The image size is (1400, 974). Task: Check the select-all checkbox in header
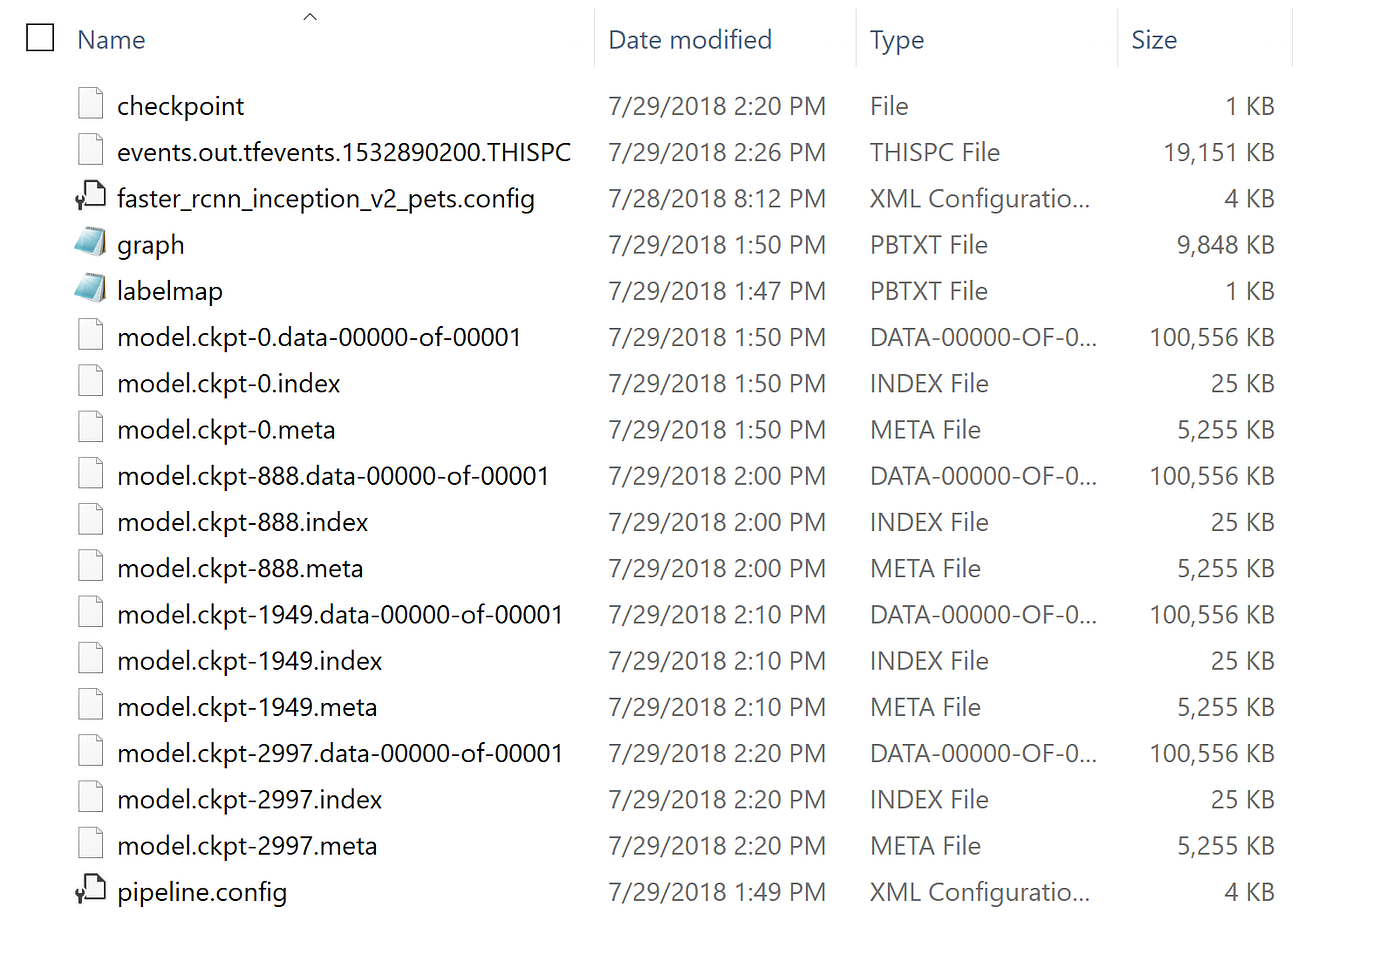(x=39, y=37)
